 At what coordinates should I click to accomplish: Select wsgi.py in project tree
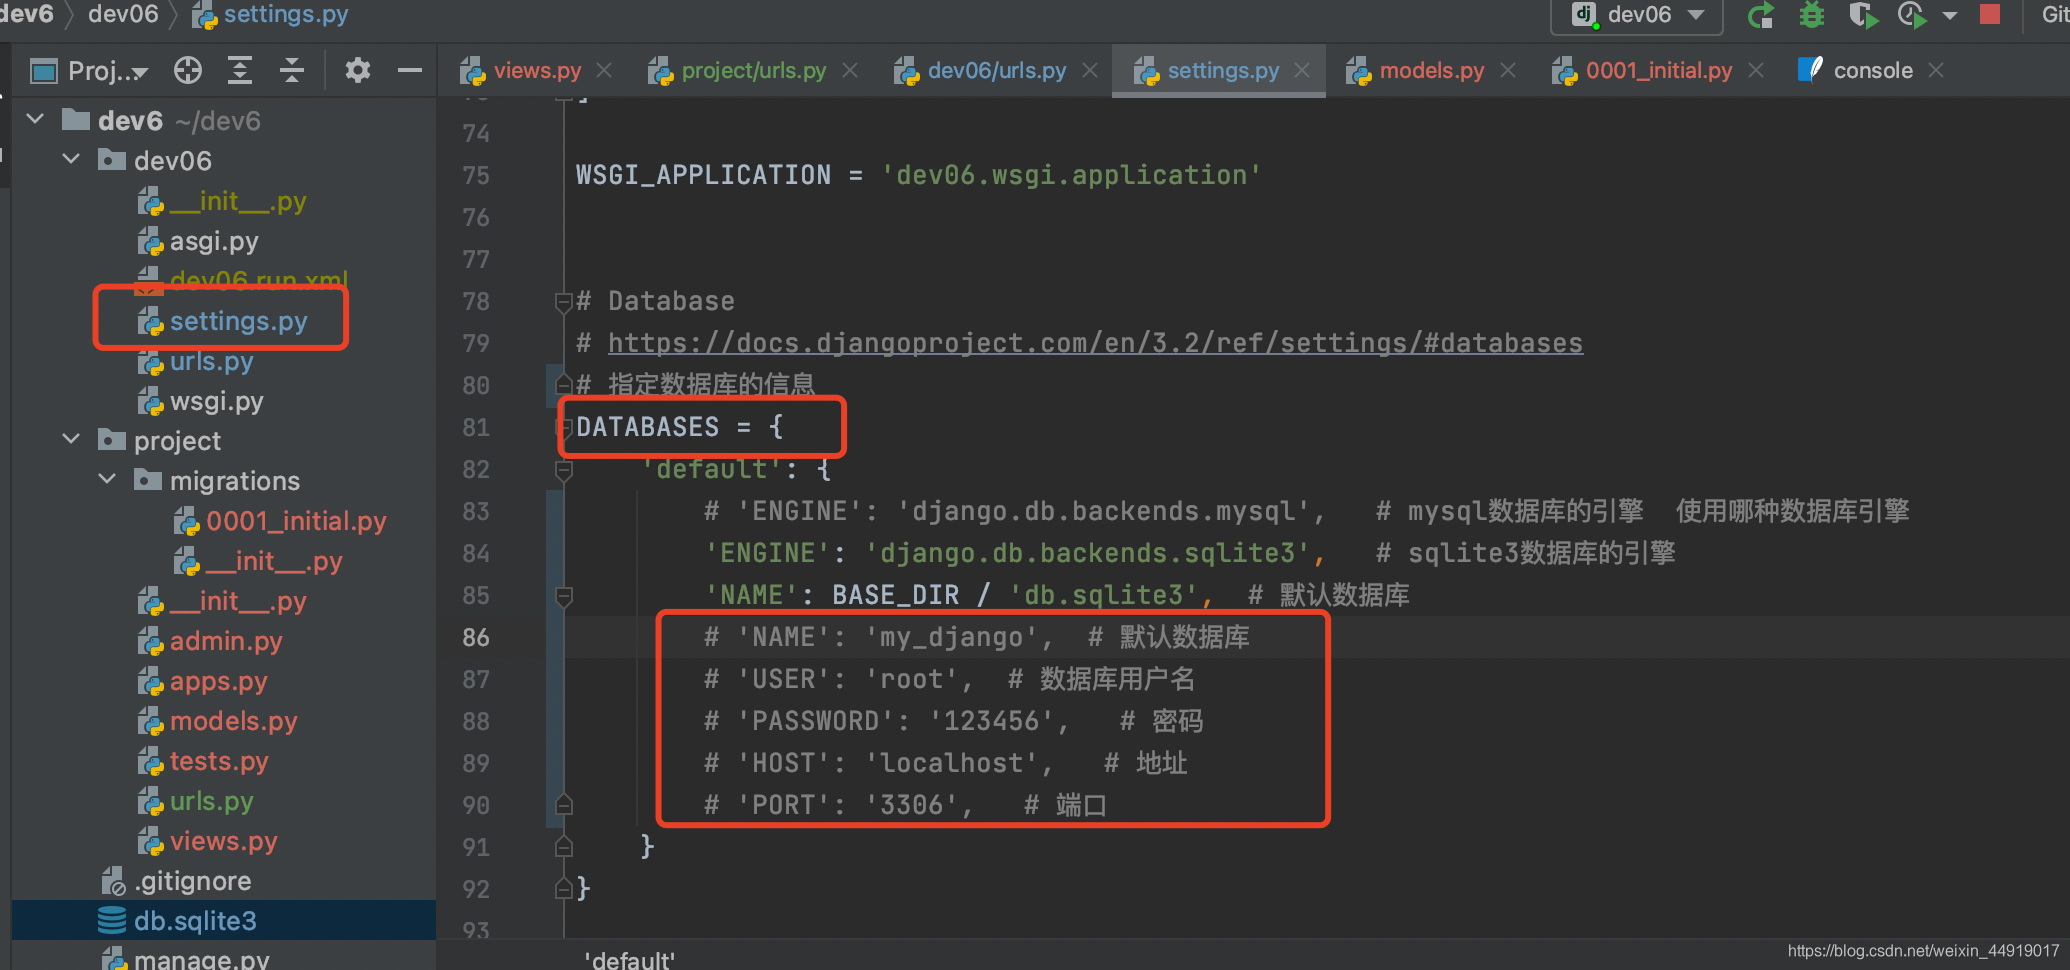[x=217, y=401]
